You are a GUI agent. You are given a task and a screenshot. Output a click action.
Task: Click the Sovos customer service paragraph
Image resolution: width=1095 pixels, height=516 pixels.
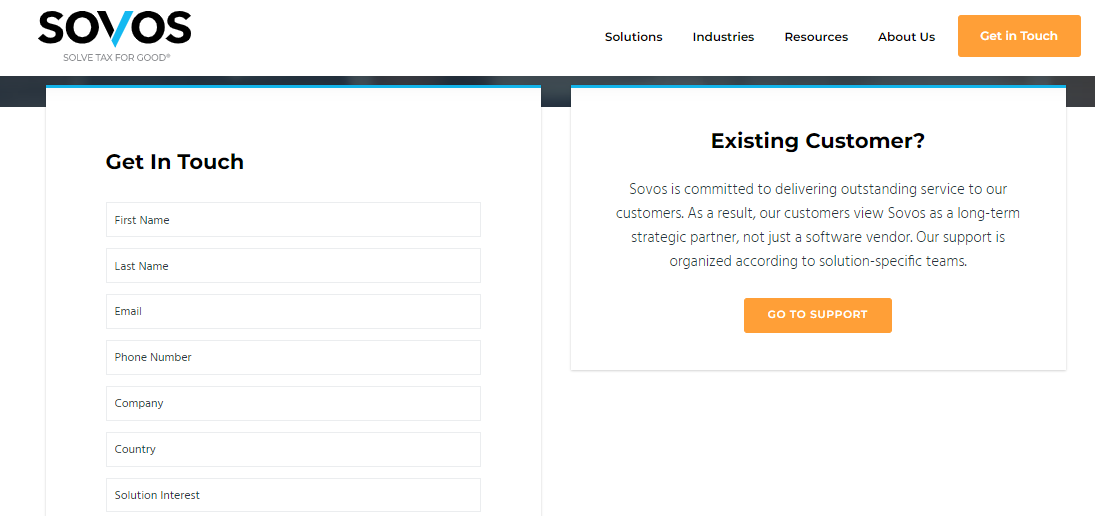pos(818,225)
